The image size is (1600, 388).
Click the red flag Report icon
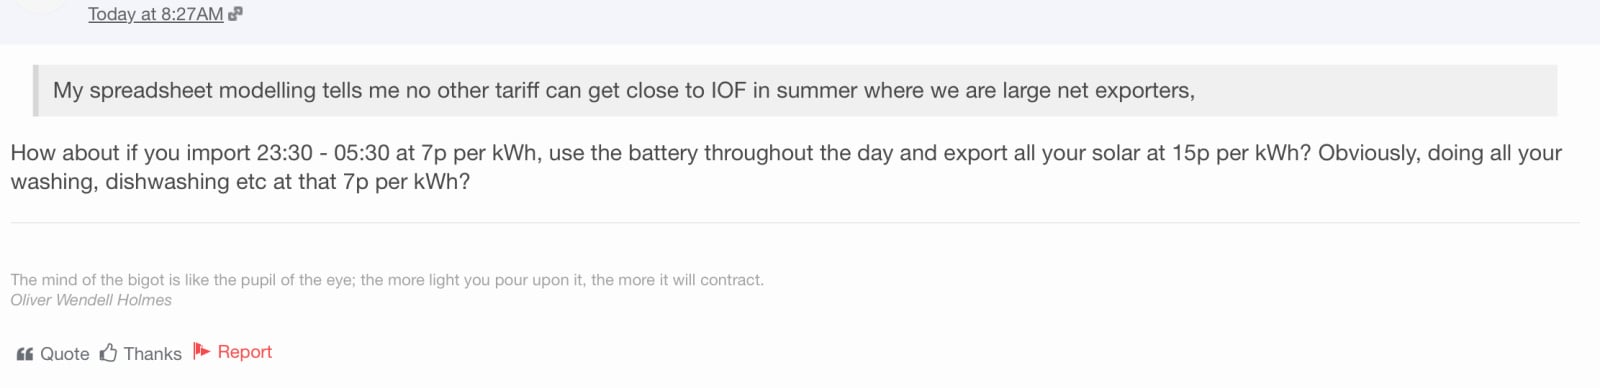click(201, 351)
